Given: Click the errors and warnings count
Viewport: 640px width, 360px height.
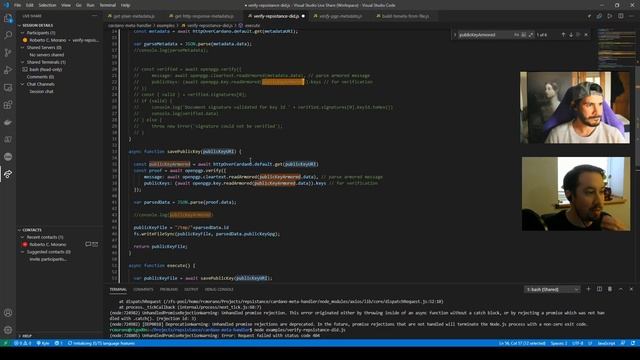Looking at the screenshot, I should tap(23, 343).
